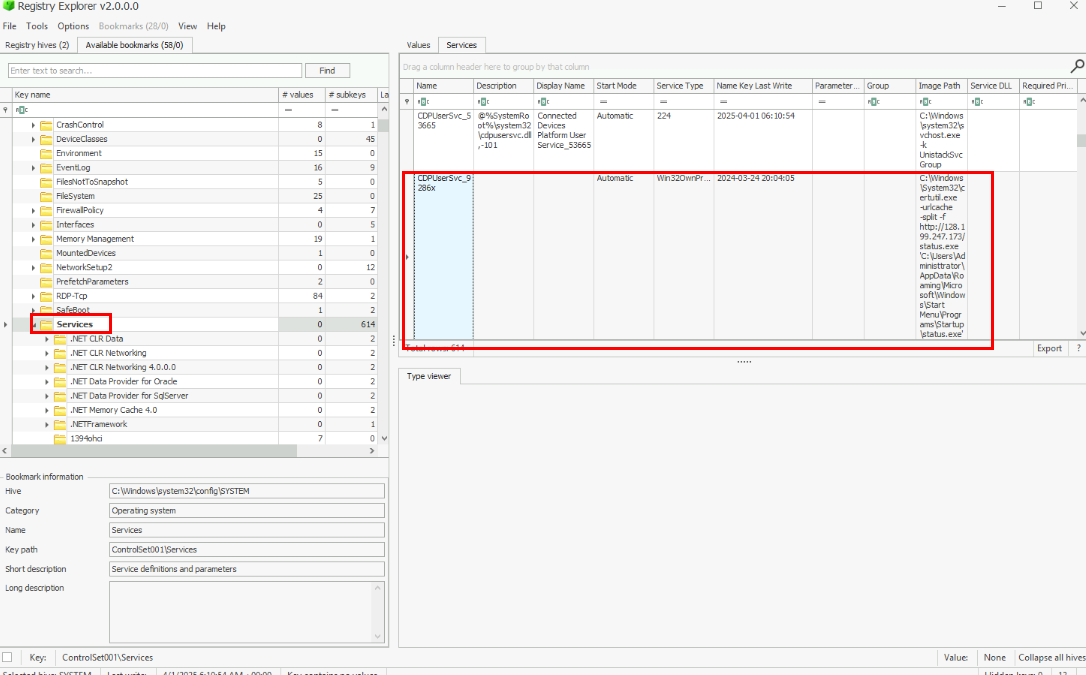The width and height of the screenshot is (1086, 675).
Task: Click Collapse all hives in status bar
Action: pos(1051,657)
